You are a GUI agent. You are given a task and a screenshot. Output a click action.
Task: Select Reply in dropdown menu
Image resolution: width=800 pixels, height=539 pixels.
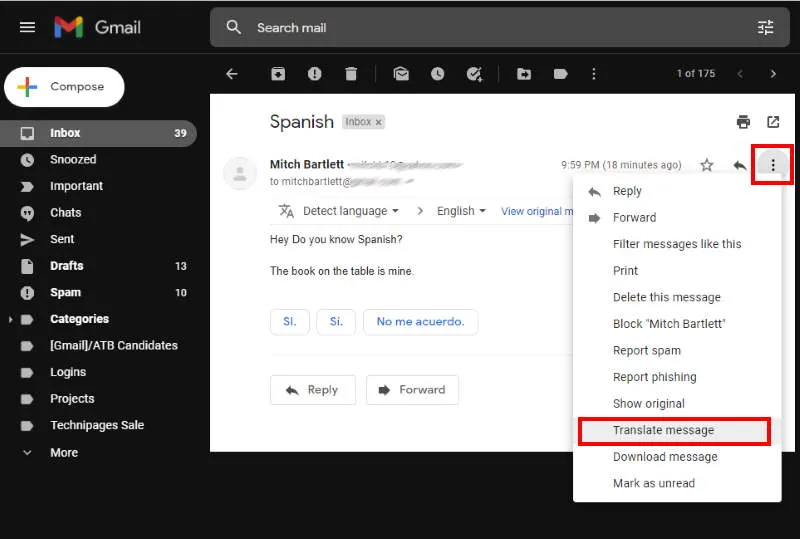[x=677, y=191]
